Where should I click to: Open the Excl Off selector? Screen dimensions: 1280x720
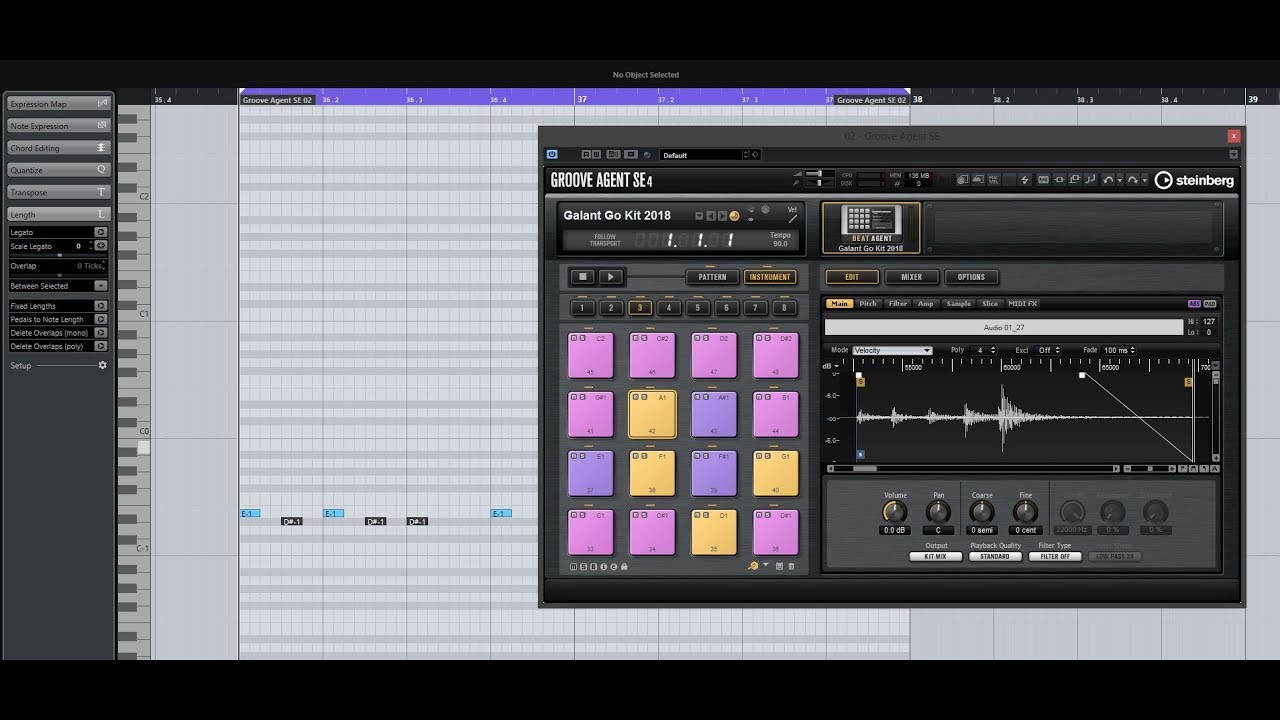(x=1049, y=351)
